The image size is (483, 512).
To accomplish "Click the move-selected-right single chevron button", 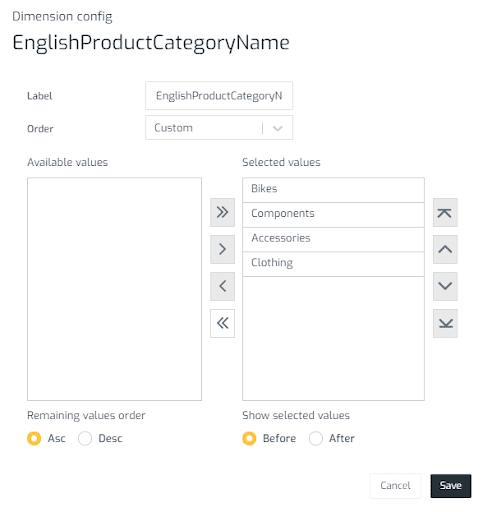I will pos(222,249).
